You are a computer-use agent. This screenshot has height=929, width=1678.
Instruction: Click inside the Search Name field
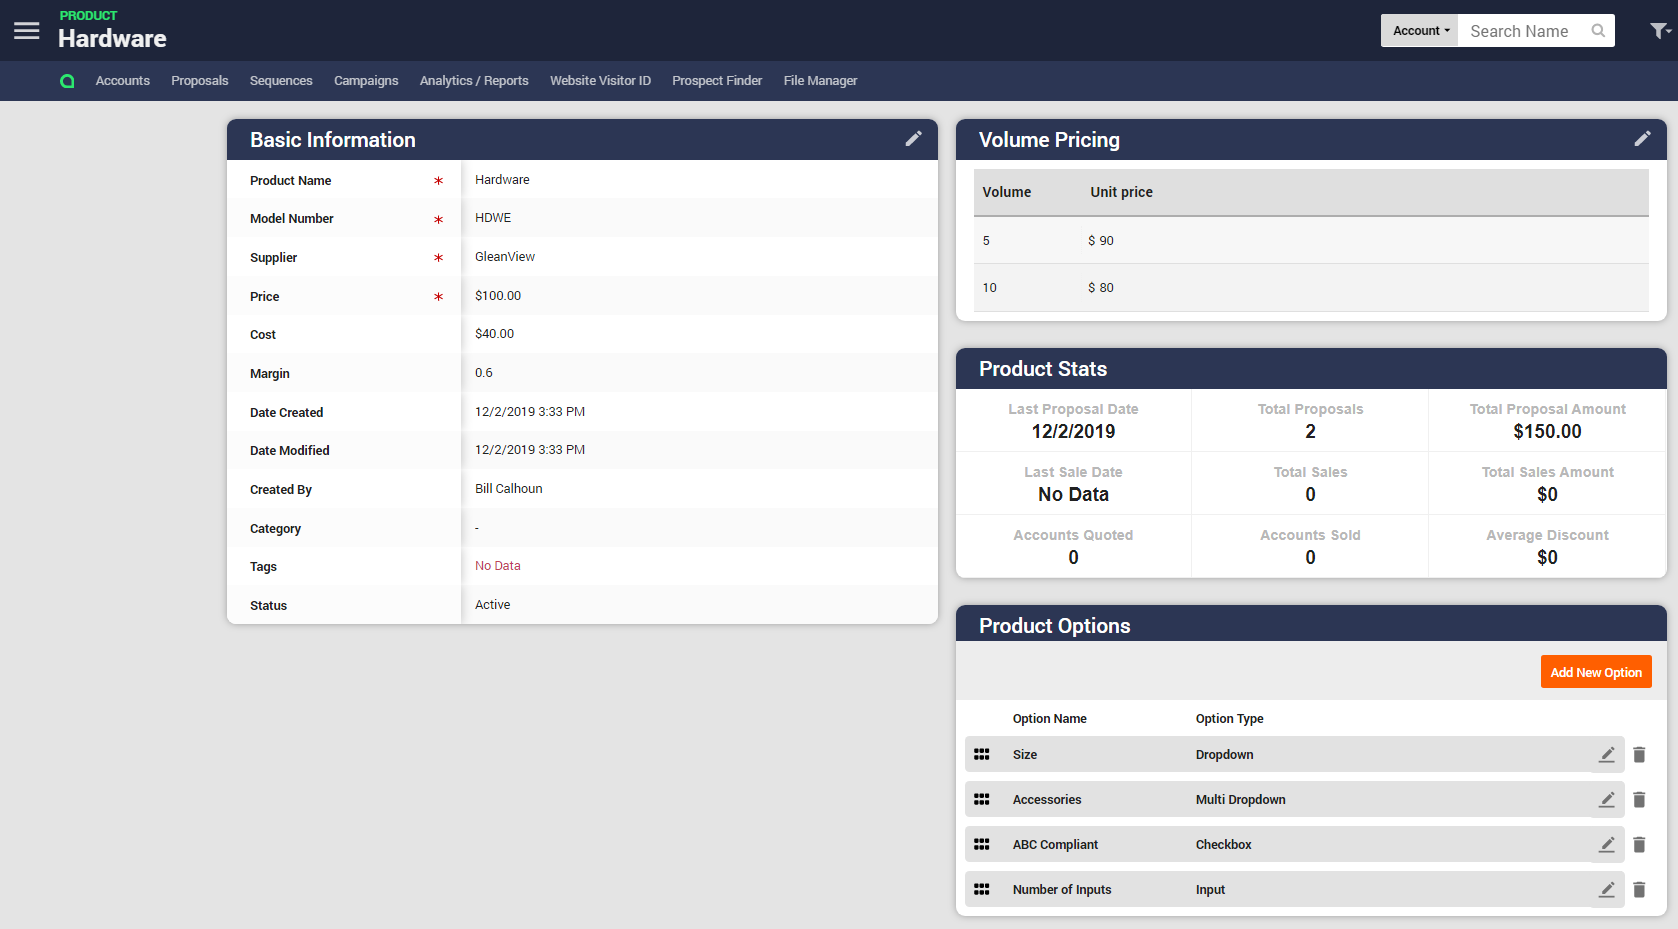point(1520,31)
